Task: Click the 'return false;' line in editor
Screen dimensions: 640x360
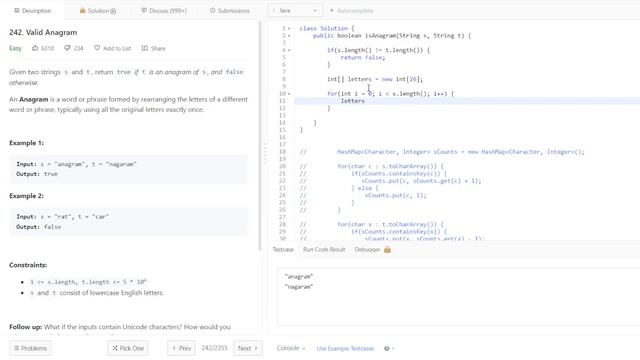Action: tap(363, 58)
